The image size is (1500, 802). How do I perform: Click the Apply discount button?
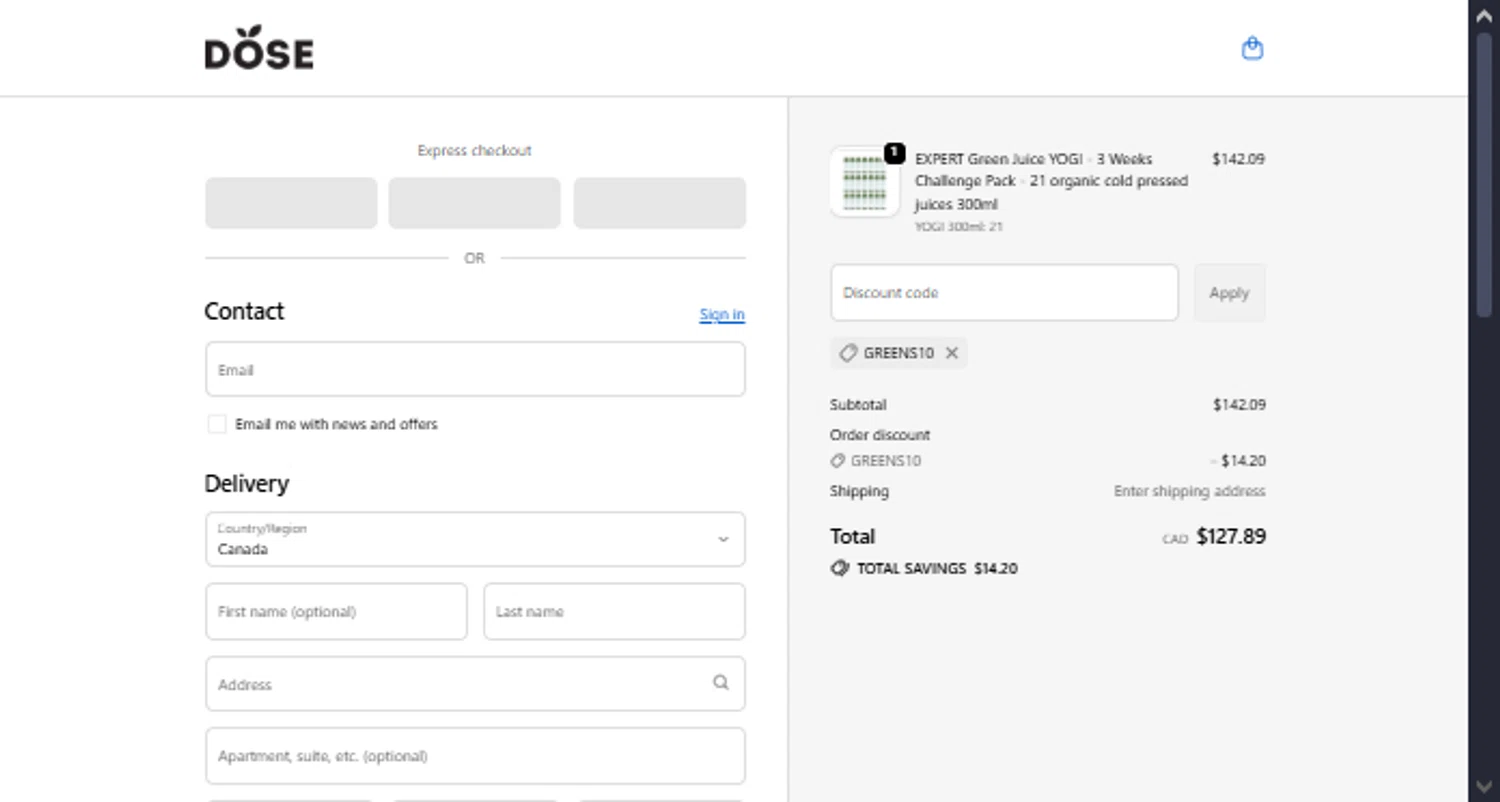click(x=1229, y=293)
